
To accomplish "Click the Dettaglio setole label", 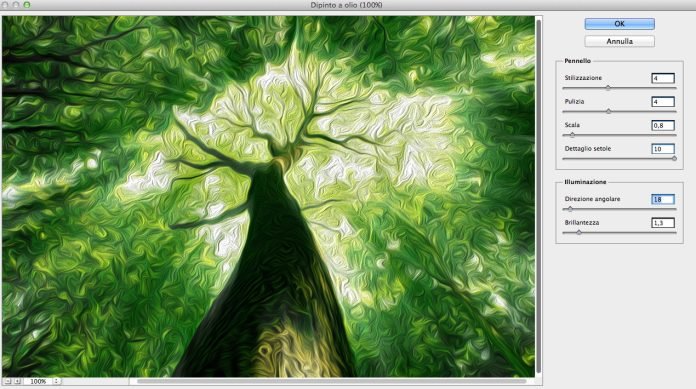I will click(x=587, y=148).
